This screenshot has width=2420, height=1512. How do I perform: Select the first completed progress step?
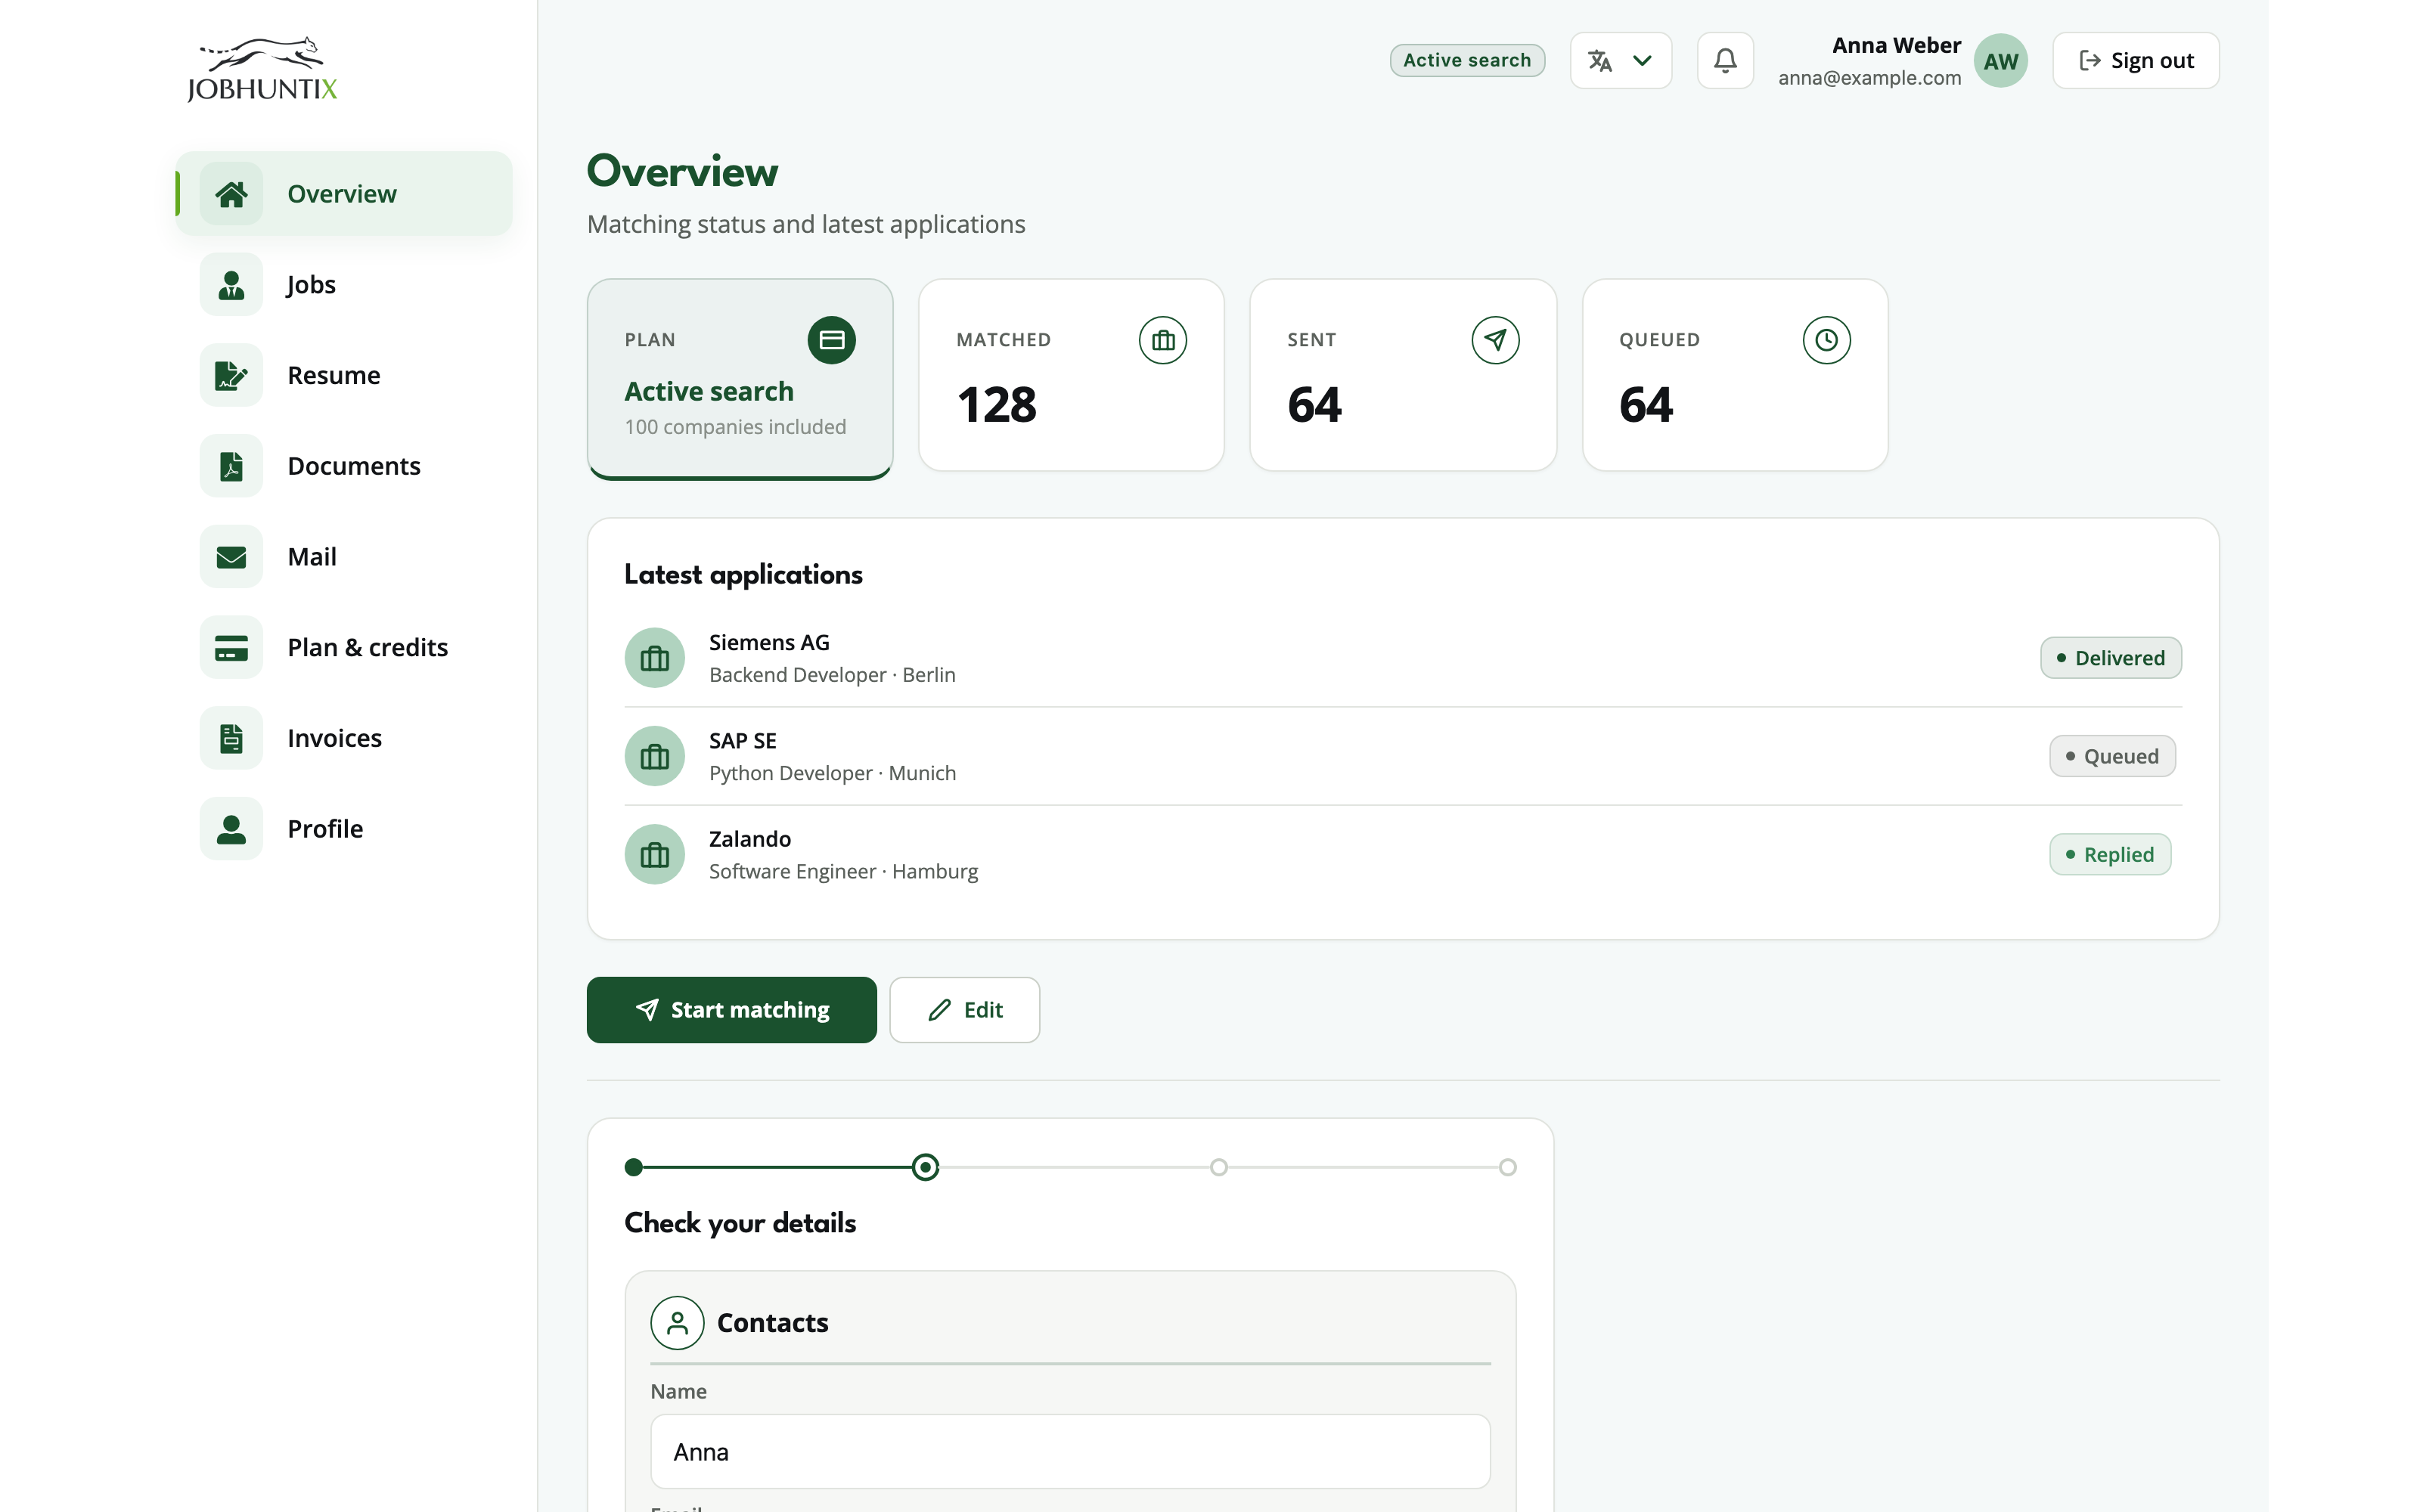[x=633, y=1167]
